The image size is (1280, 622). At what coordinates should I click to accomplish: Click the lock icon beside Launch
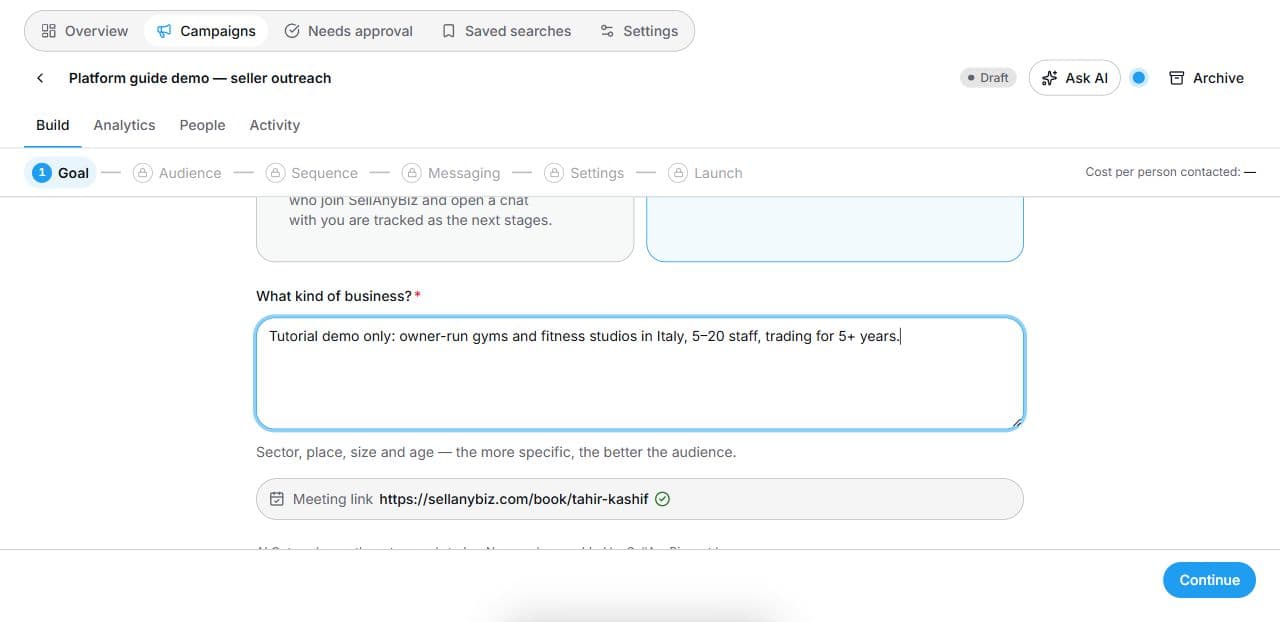678,173
